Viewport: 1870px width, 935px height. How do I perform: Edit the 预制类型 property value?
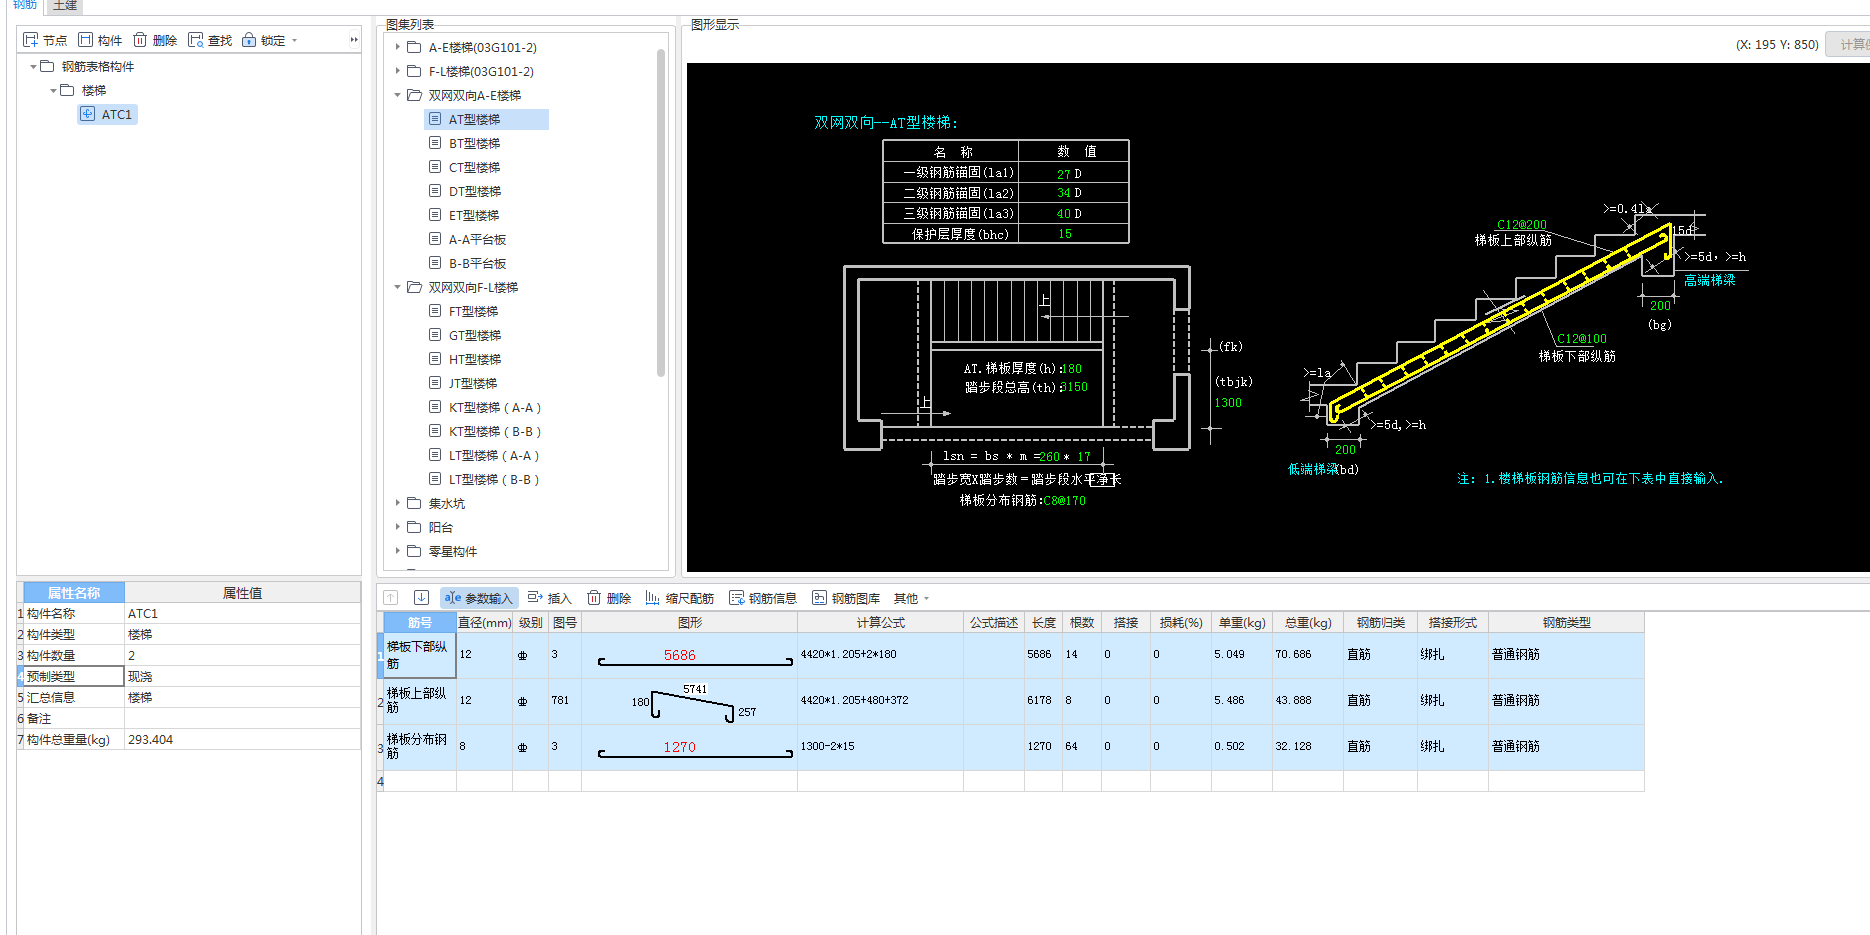[242, 677]
